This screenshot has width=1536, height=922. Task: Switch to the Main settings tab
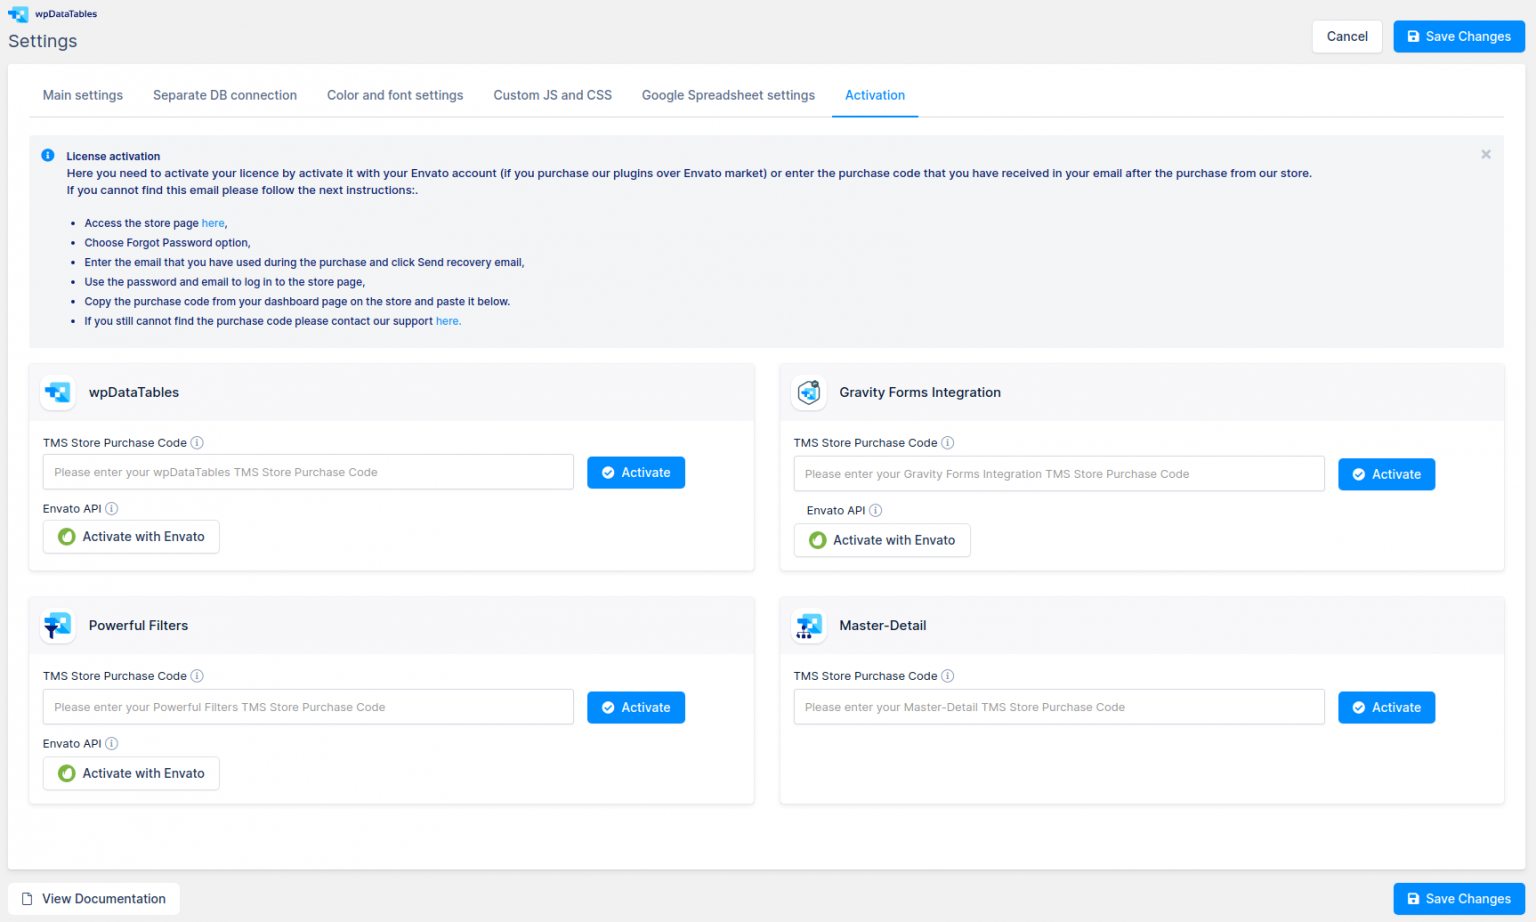tap(82, 95)
